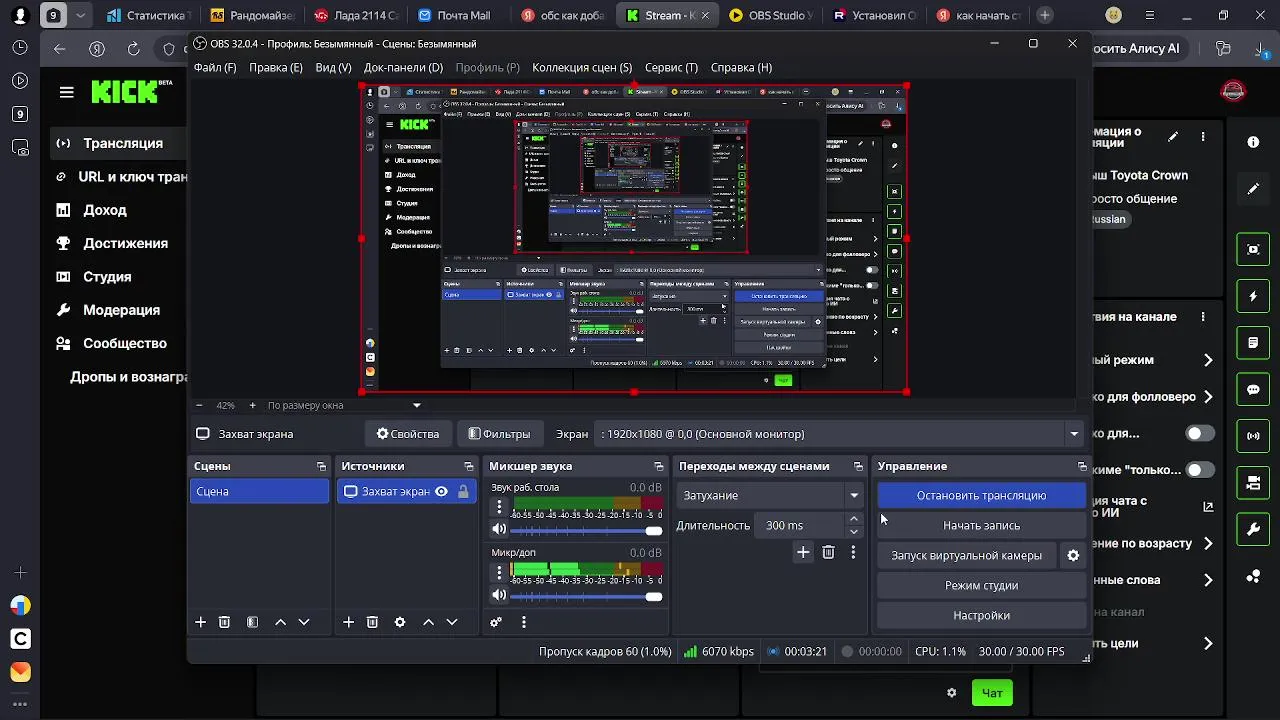Screen dimensions: 1280x720
Task: Move scene down with arrow in Scenes panel
Action: (x=304, y=622)
